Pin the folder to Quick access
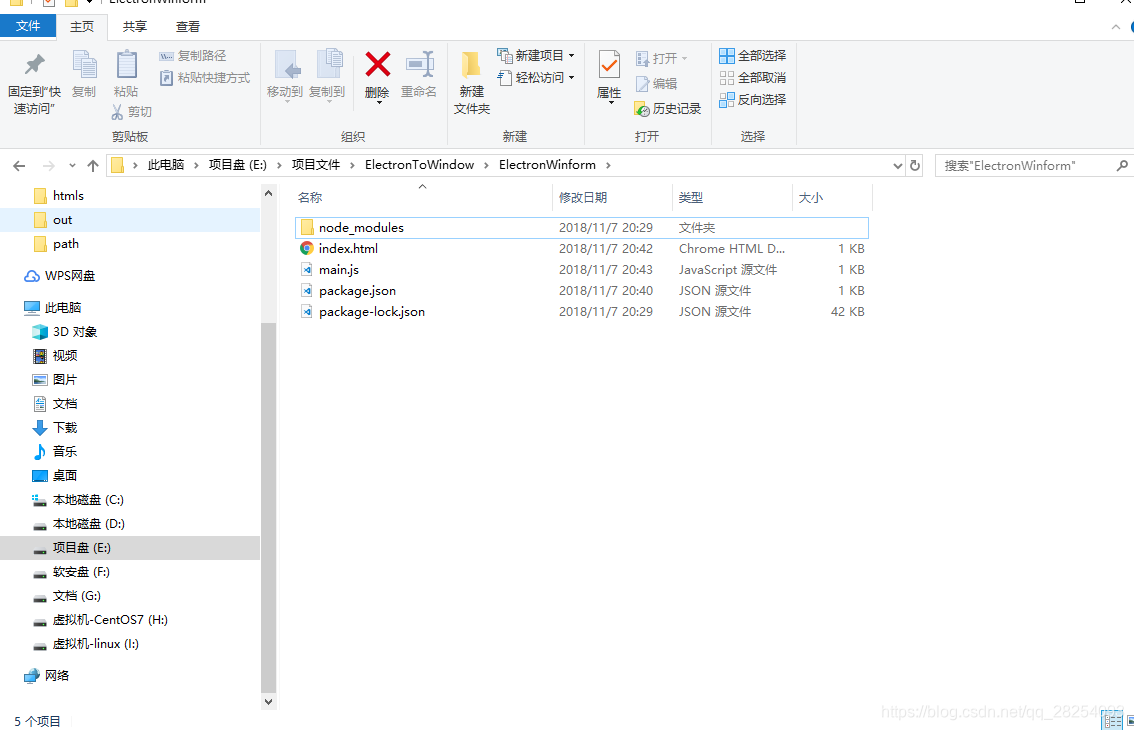The height and width of the screenshot is (730, 1134). click(x=34, y=82)
